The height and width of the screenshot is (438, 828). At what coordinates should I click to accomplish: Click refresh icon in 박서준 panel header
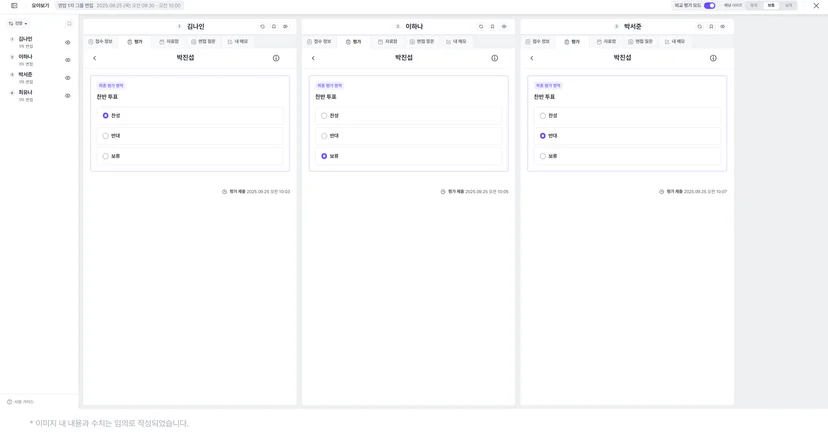click(700, 26)
